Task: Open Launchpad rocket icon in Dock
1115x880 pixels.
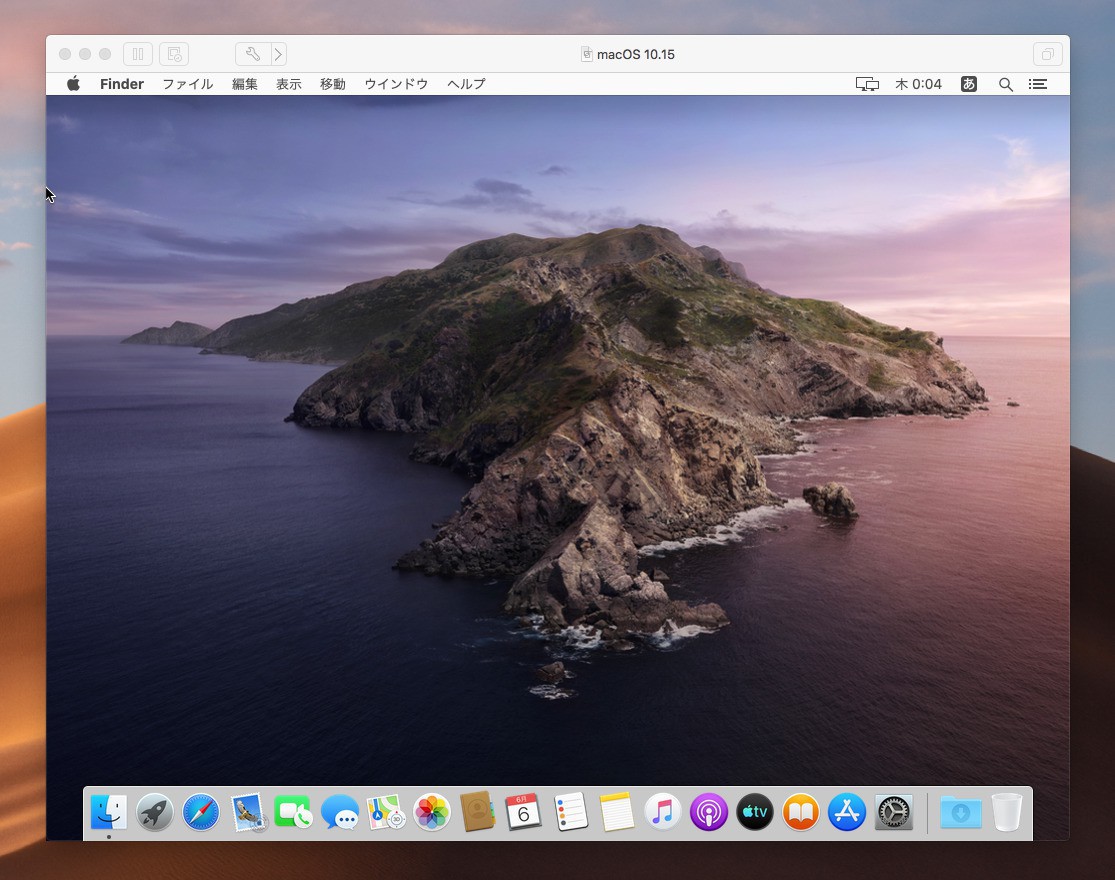Action: click(x=155, y=812)
